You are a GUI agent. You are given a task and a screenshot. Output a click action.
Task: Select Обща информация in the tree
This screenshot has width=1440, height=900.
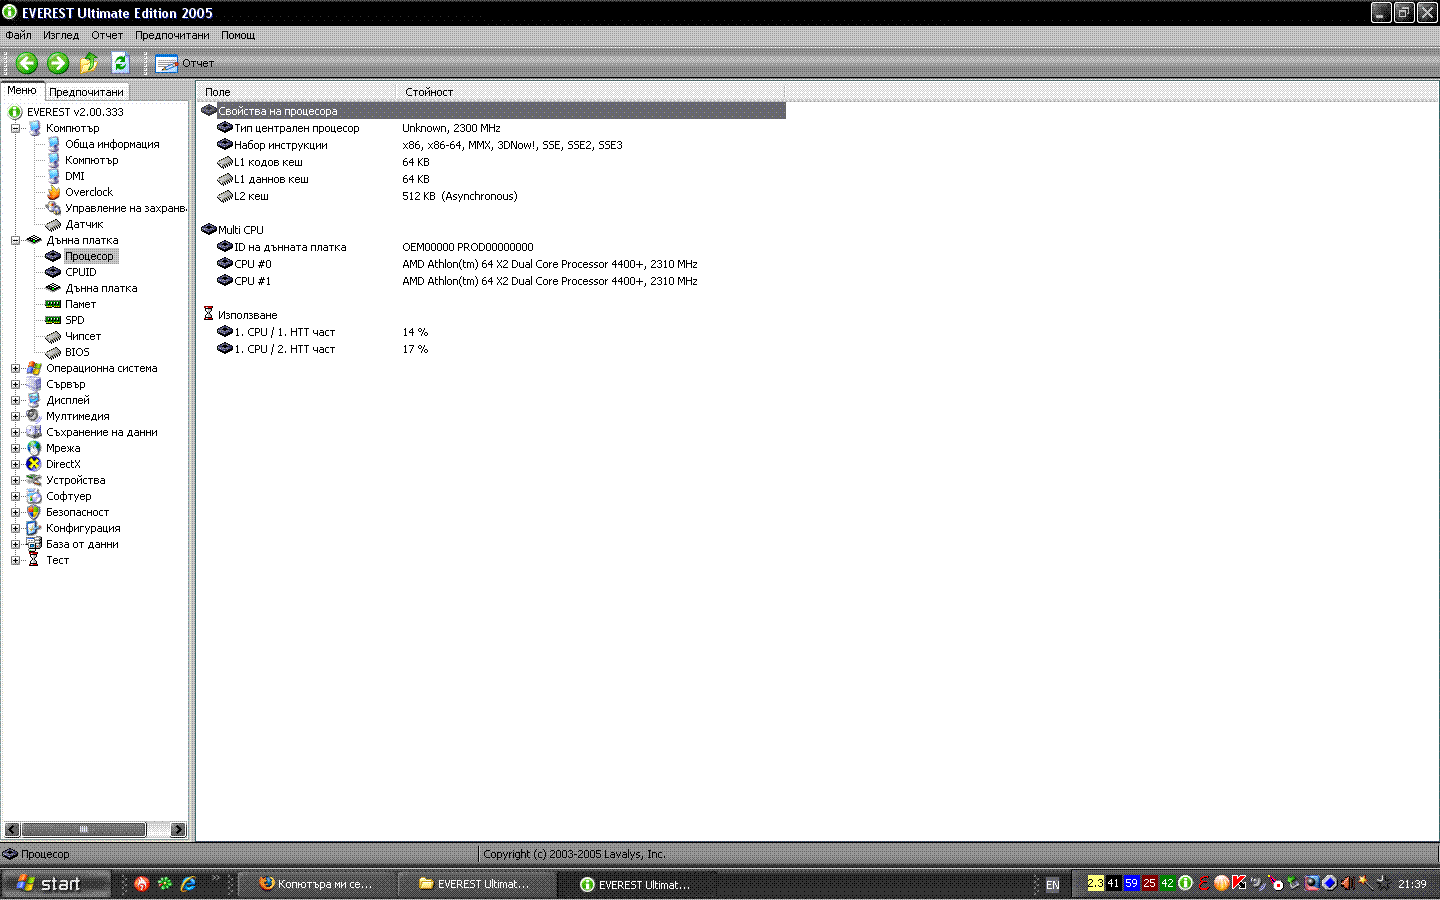[112, 144]
